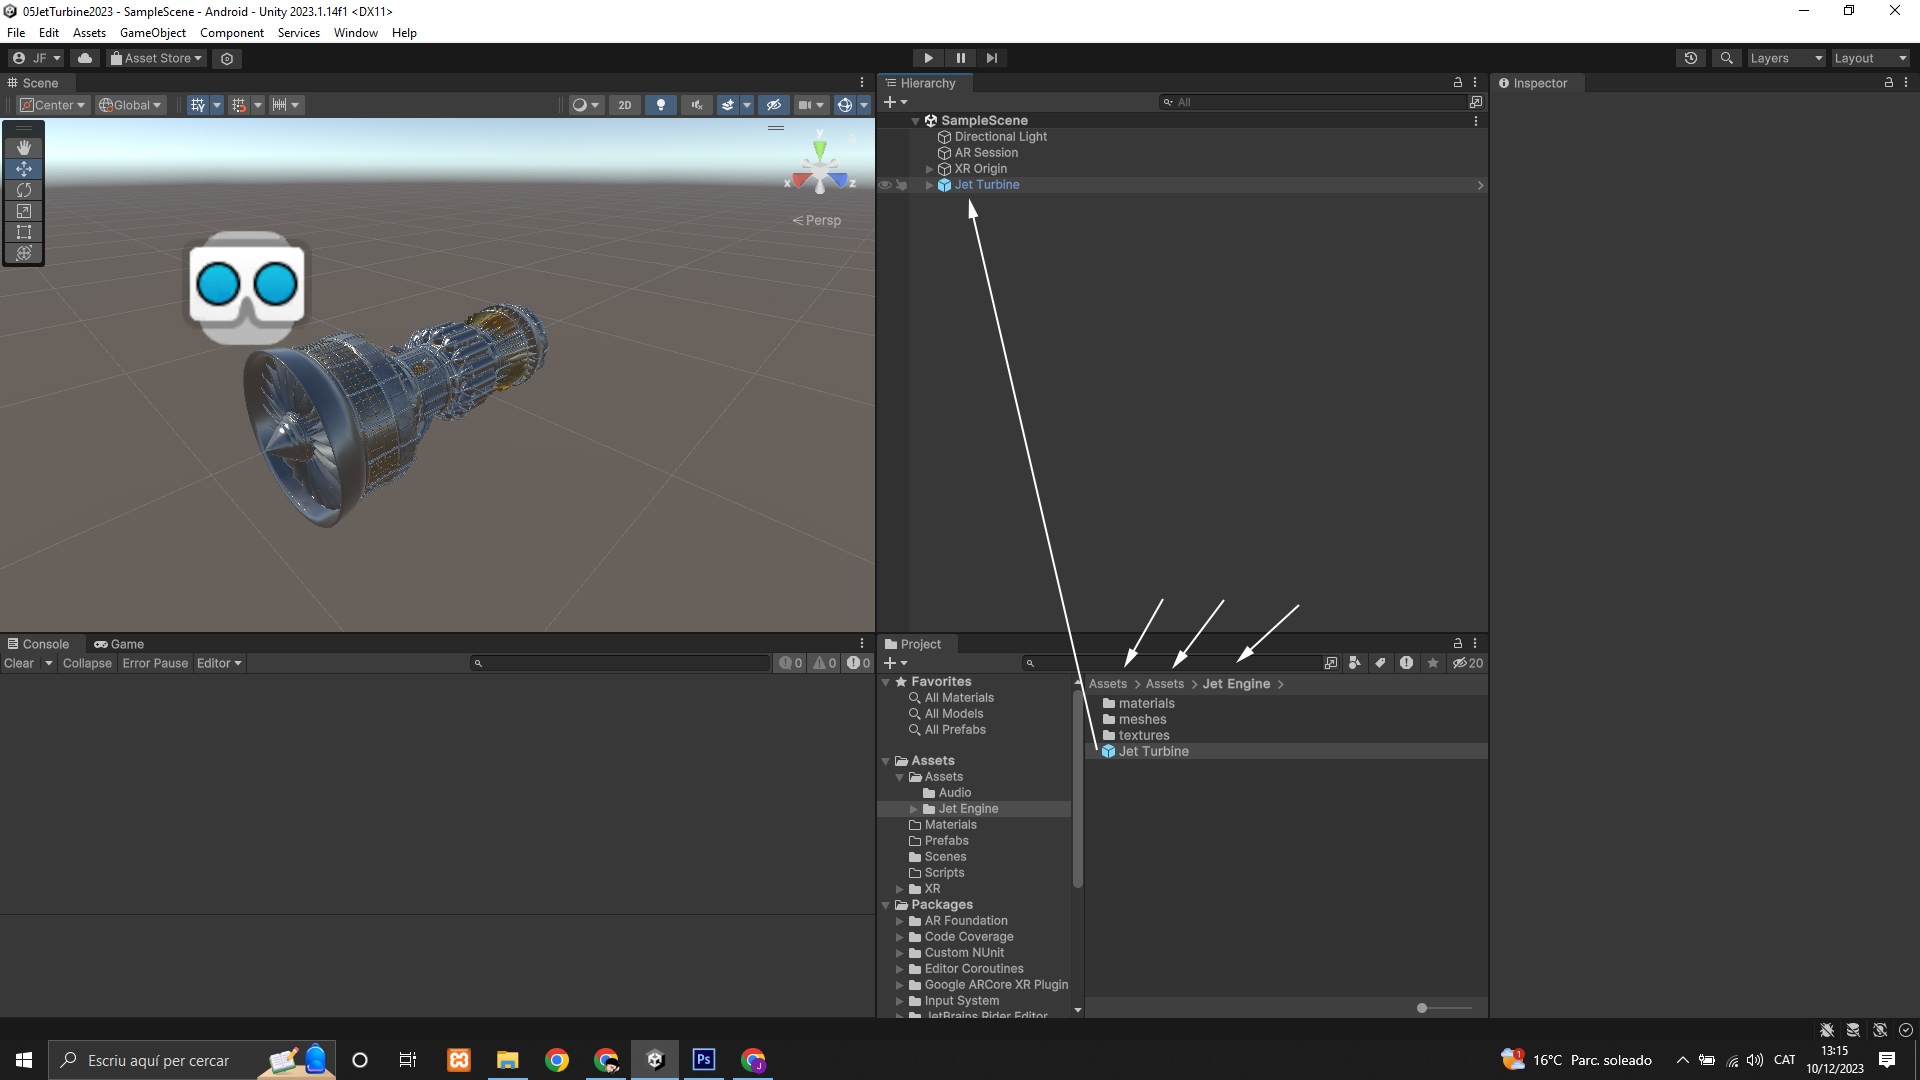Adjust the Project icon size slider
Viewport: 1920px width, 1080px height.
click(x=1422, y=1008)
